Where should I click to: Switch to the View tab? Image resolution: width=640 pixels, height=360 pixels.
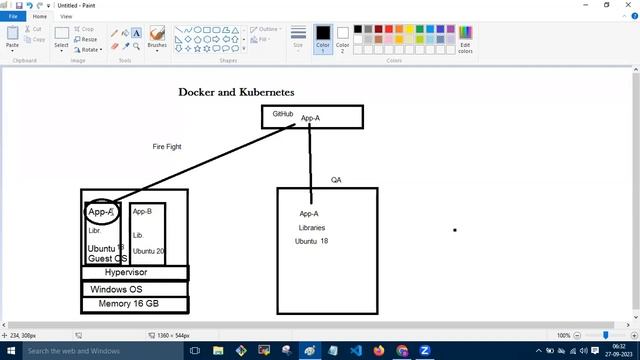[66, 16]
